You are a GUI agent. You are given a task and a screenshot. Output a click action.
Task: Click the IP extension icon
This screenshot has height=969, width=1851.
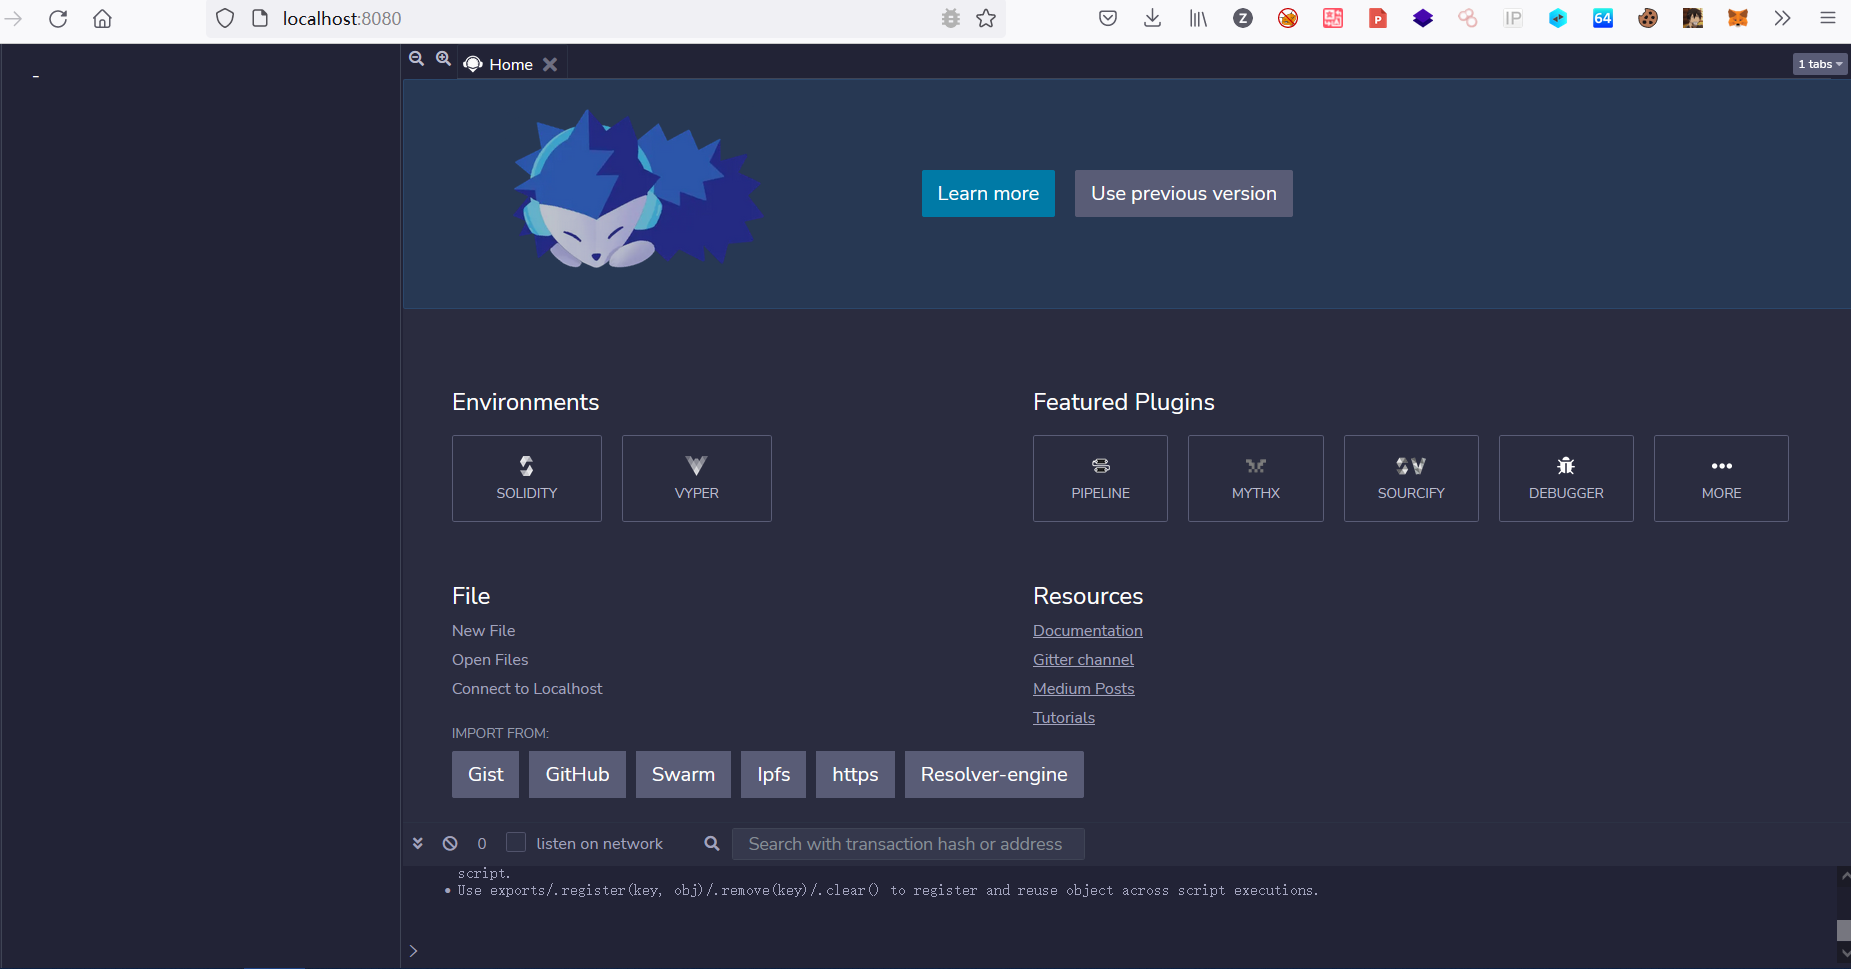pyautogui.click(x=1513, y=18)
